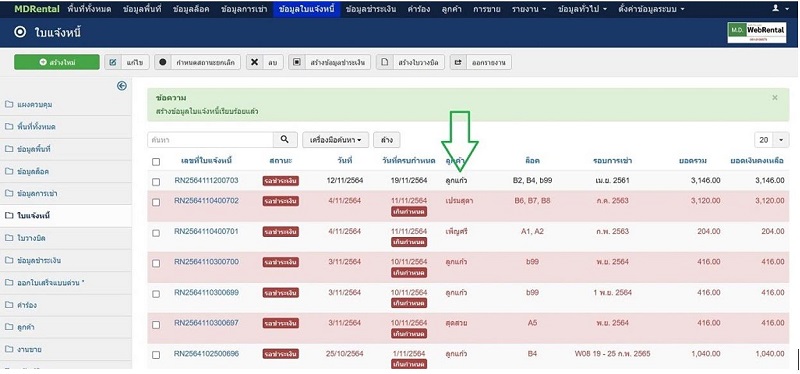
Task: Focus the ค้นหา search input field
Action: 210,139
